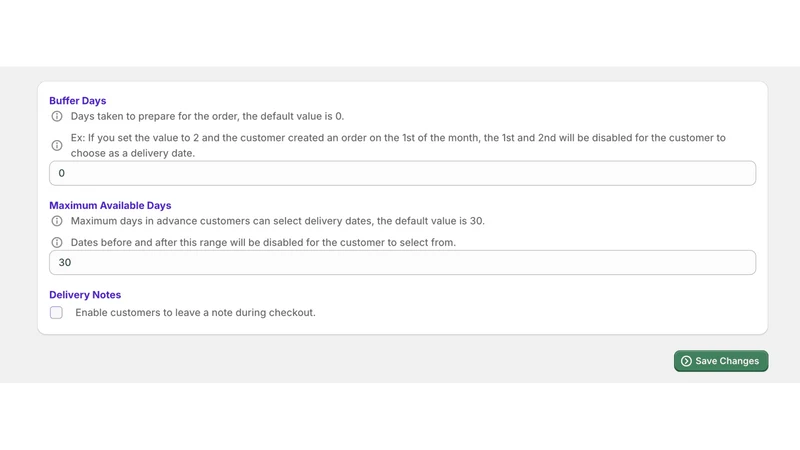Image resolution: width=800 pixels, height=450 pixels.
Task: Click the Buffer Days heading
Action: (x=78, y=101)
